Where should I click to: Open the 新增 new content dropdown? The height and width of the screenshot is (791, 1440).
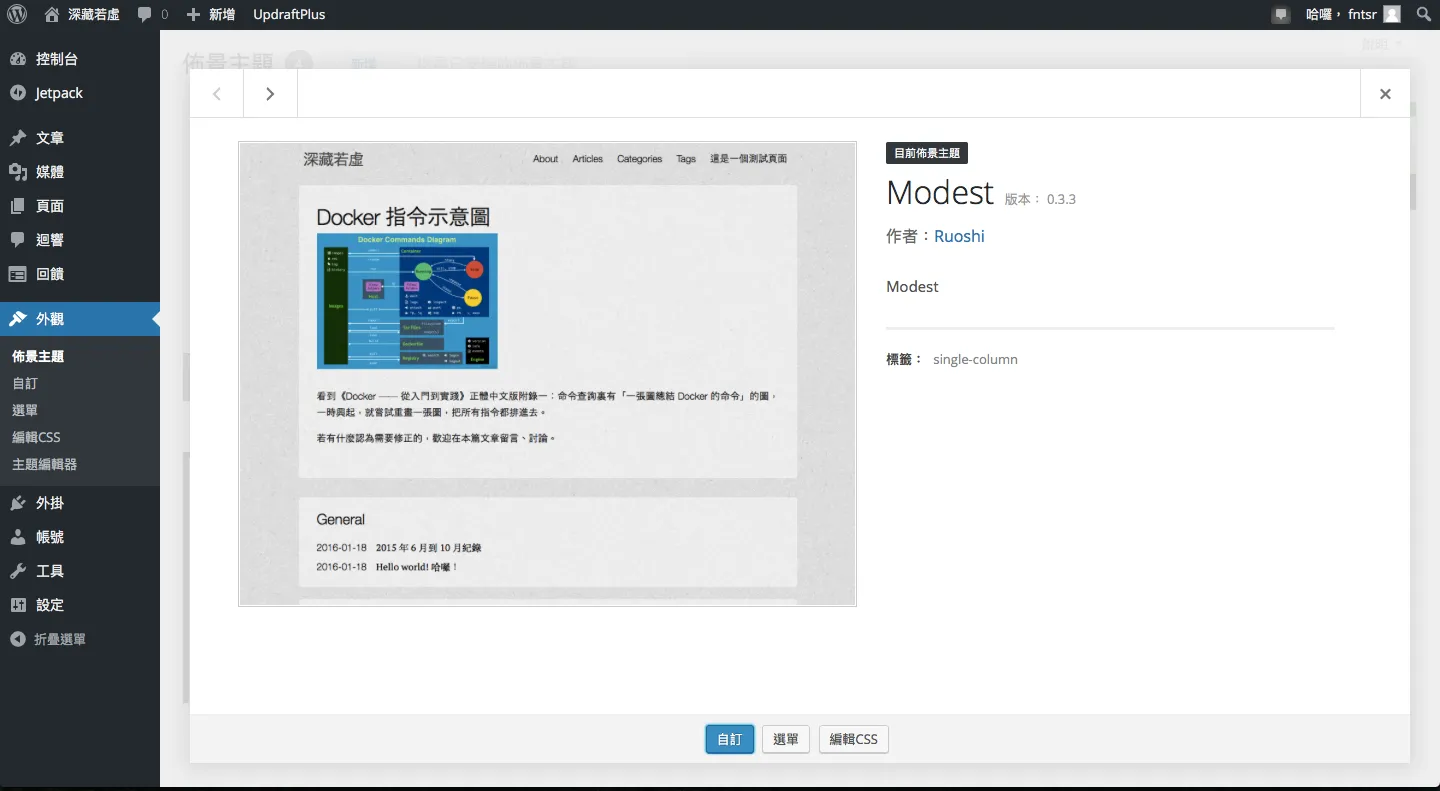[x=211, y=14]
